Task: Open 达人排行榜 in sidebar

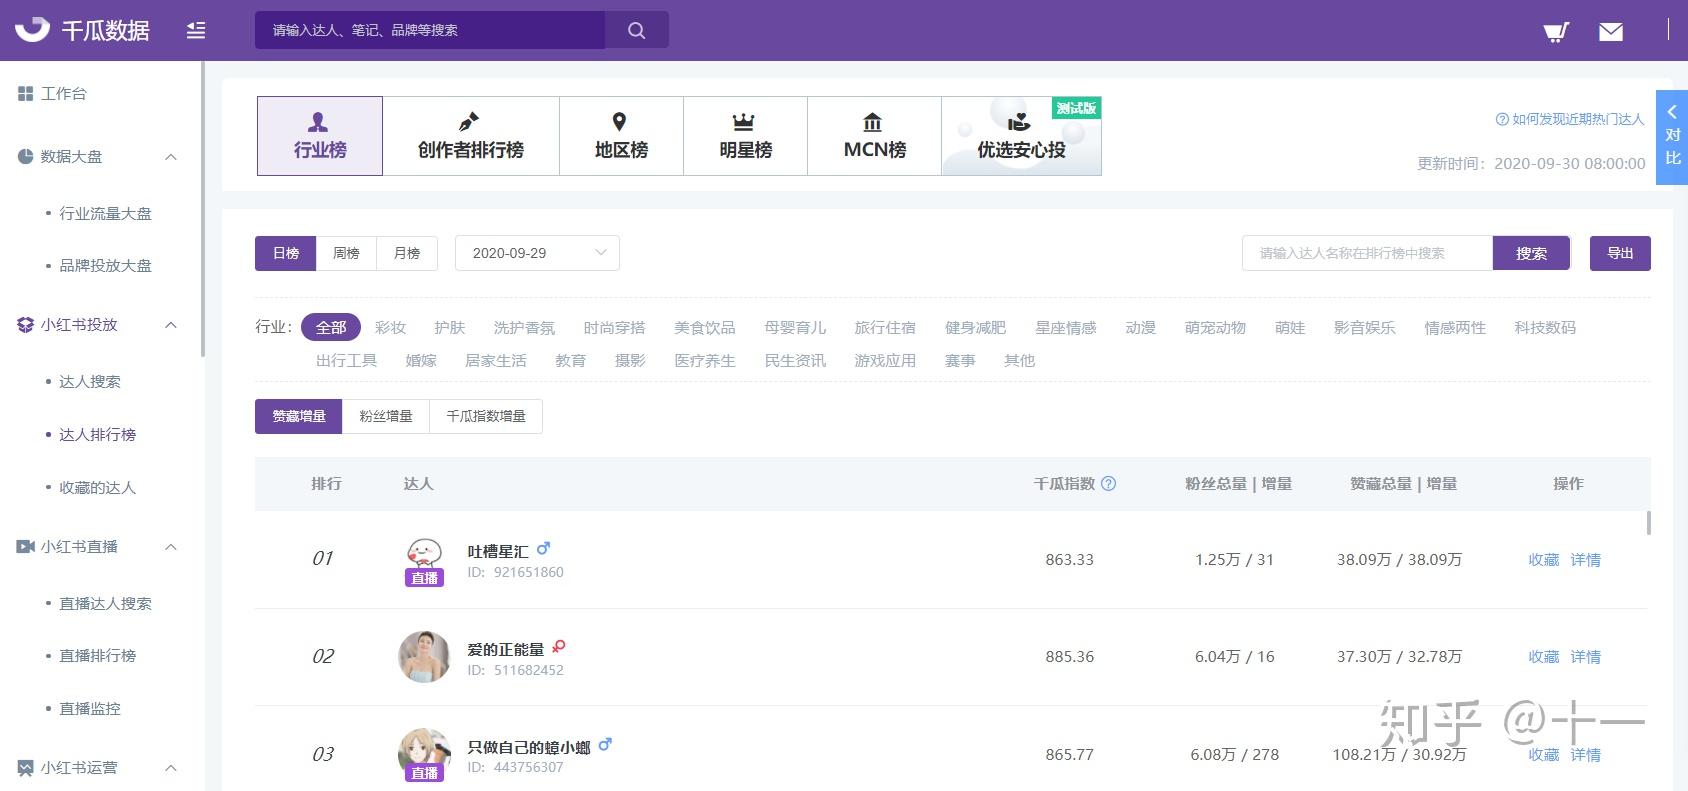Action: [97, 434]
